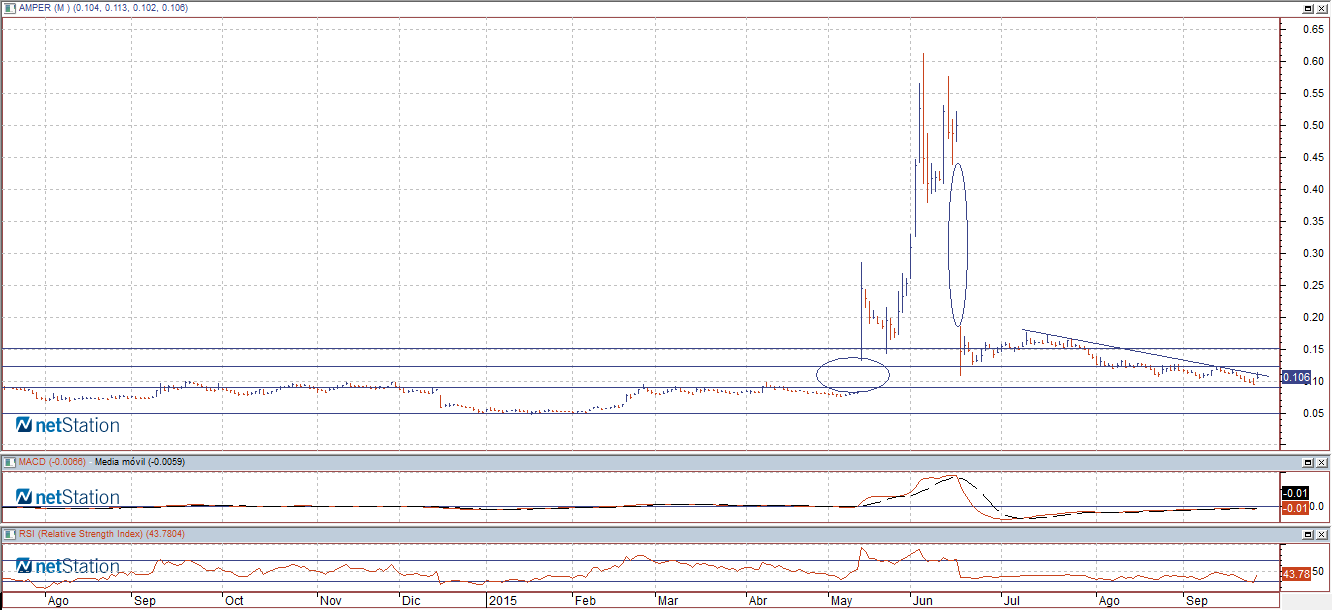Click the Mar month label

click(x=667, y=602)
